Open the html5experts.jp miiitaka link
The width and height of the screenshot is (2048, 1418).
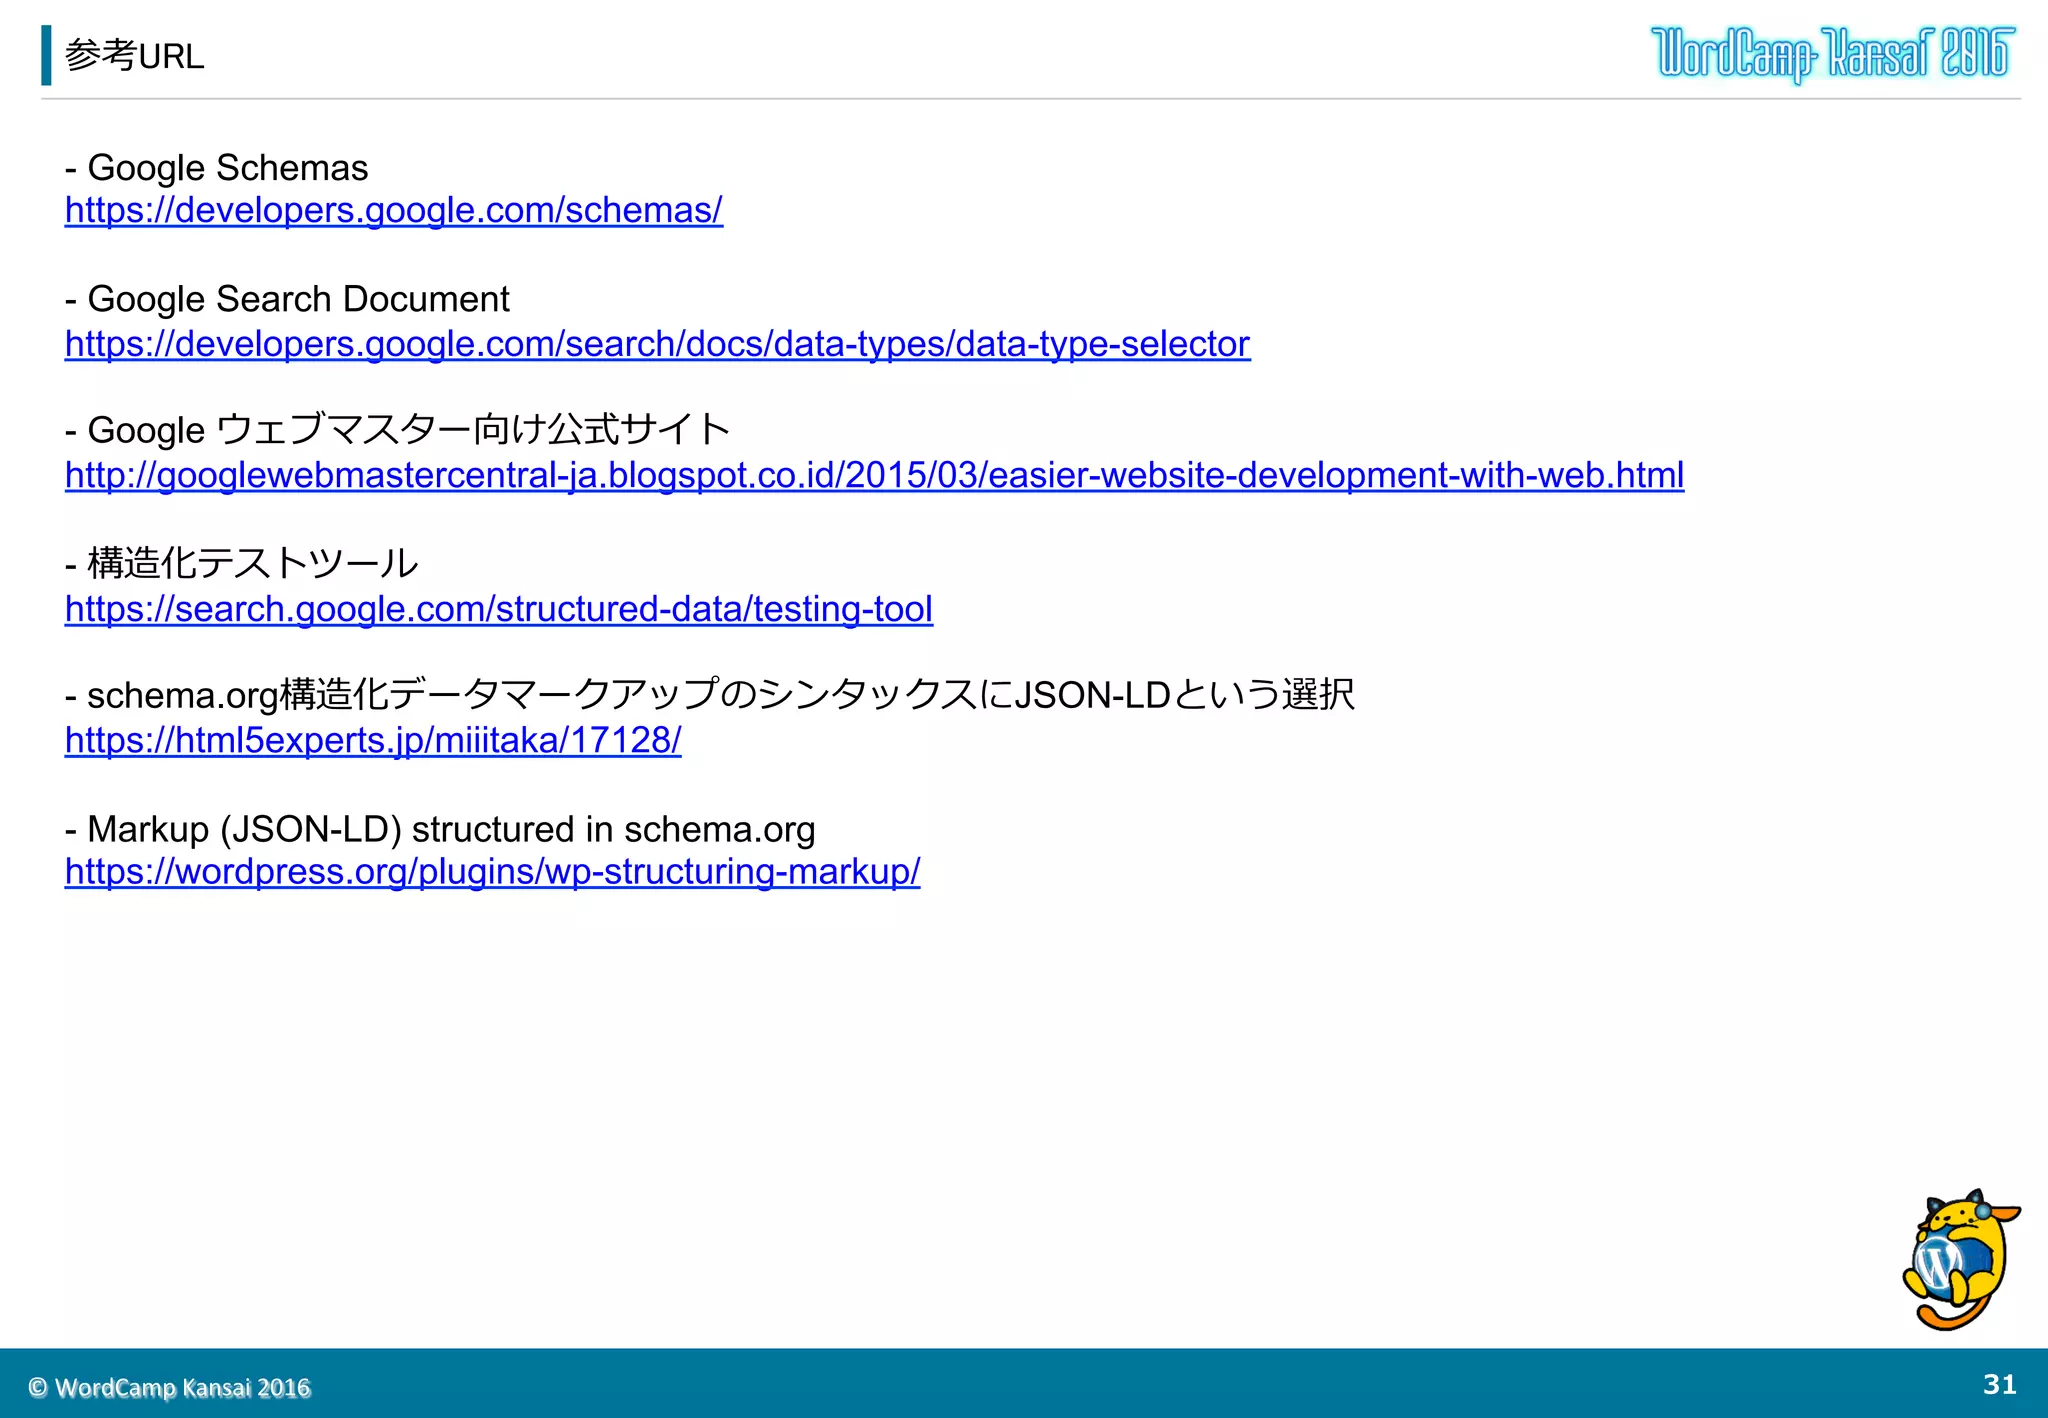(373, 741)
